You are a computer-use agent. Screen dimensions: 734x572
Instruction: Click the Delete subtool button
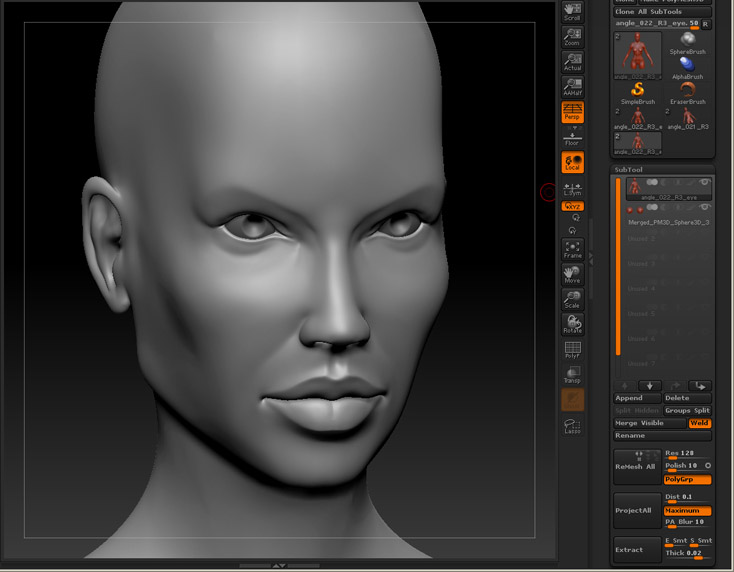(687, 398)
